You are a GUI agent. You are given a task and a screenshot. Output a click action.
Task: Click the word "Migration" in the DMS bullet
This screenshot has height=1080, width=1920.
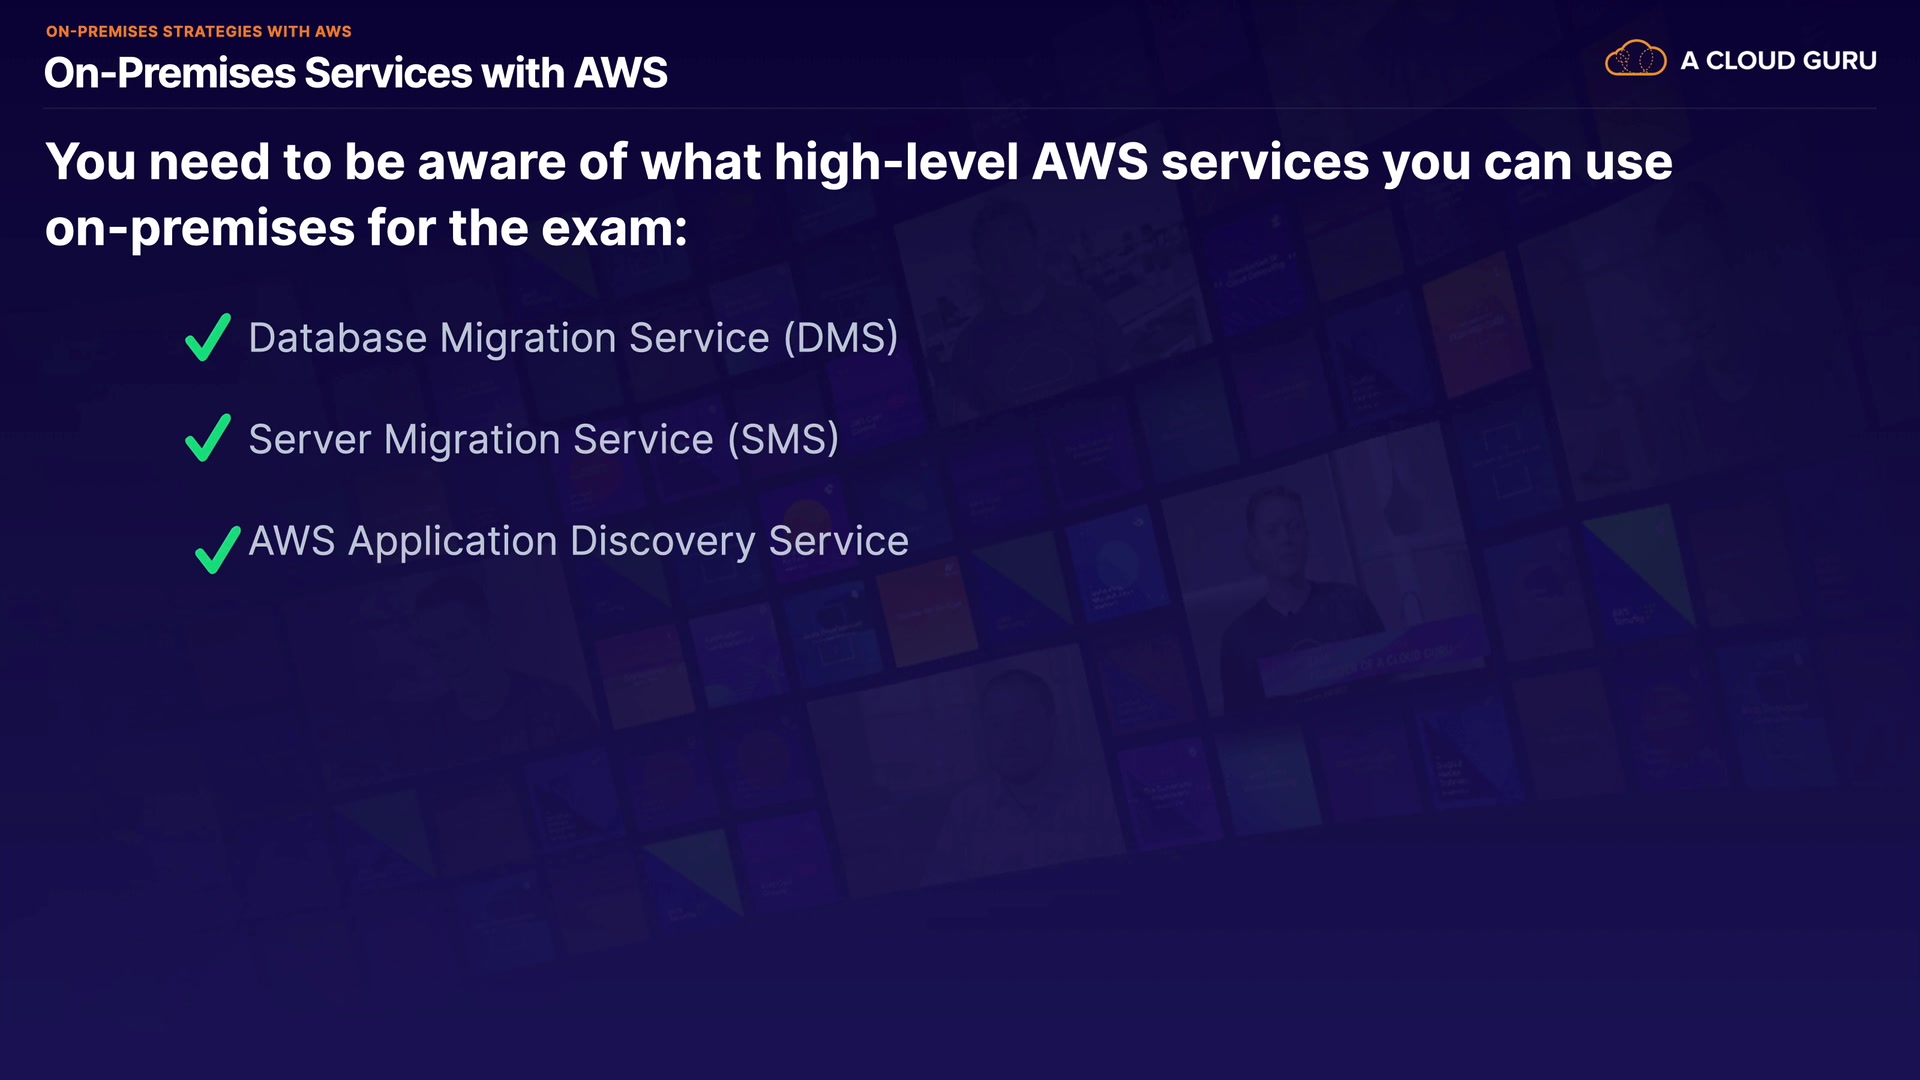pyautogui.click(x=527, y=338)
